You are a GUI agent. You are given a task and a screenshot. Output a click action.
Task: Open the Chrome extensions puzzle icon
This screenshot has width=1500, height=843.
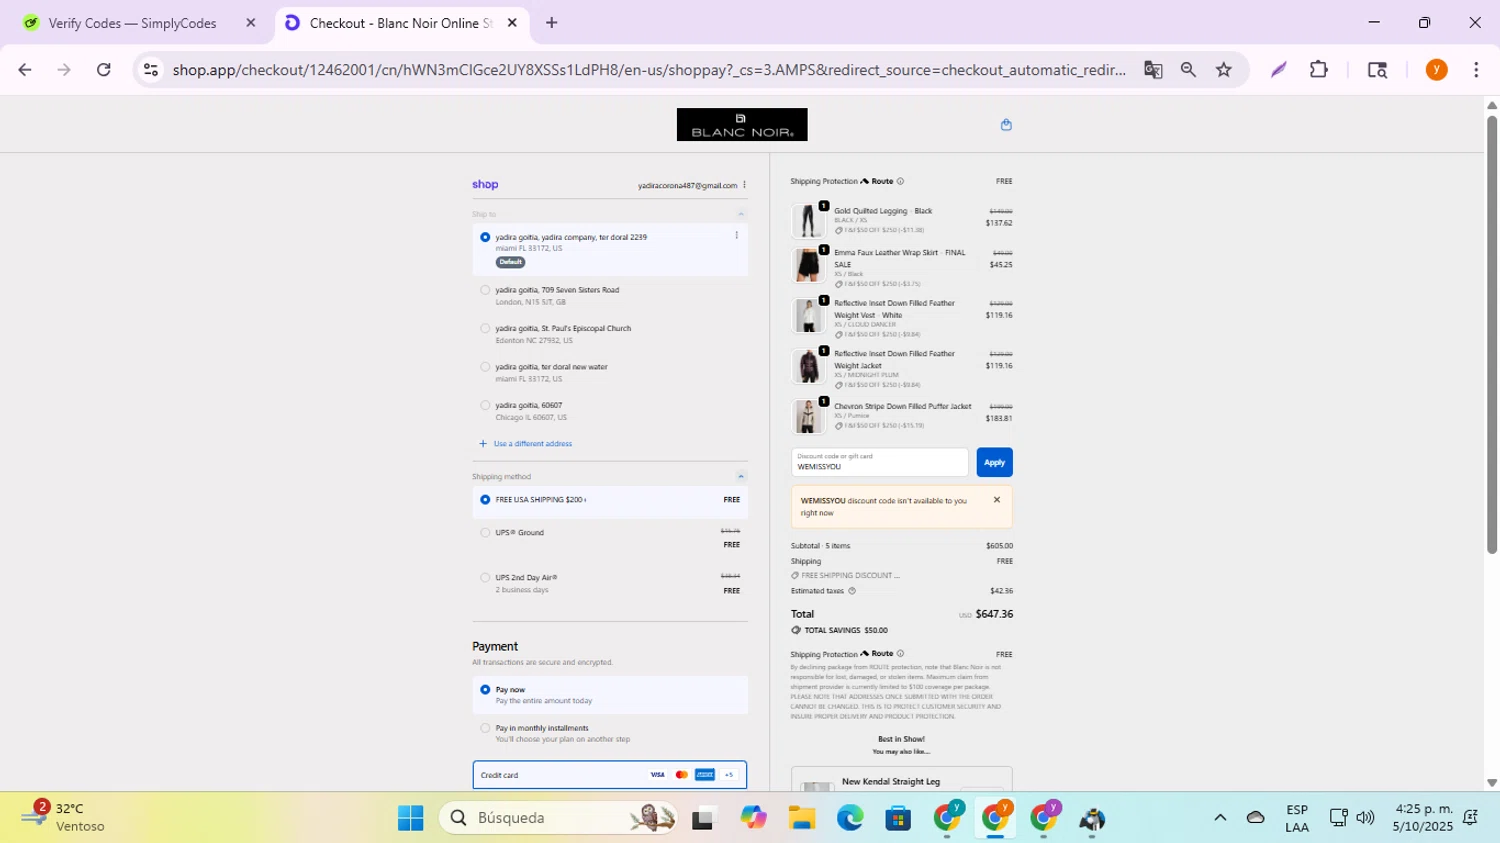tap(1319, 70)
